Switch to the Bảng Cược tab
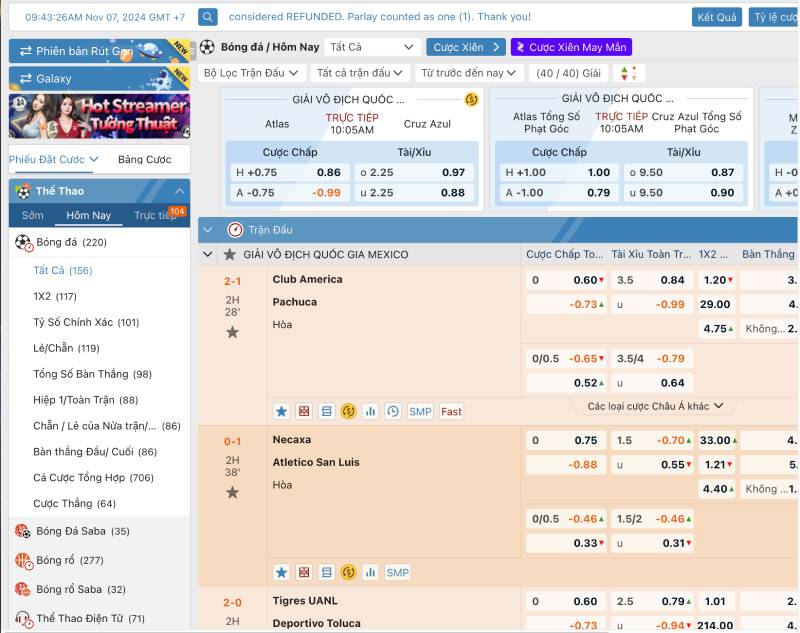Viewport: 800px width, 633px height. tap(145, 159)
